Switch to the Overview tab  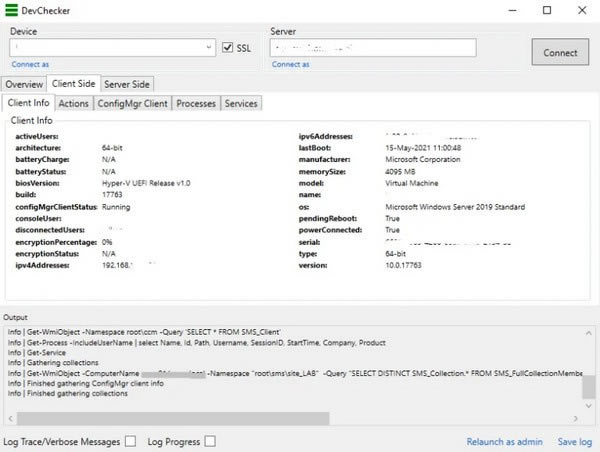pos(24,84)
